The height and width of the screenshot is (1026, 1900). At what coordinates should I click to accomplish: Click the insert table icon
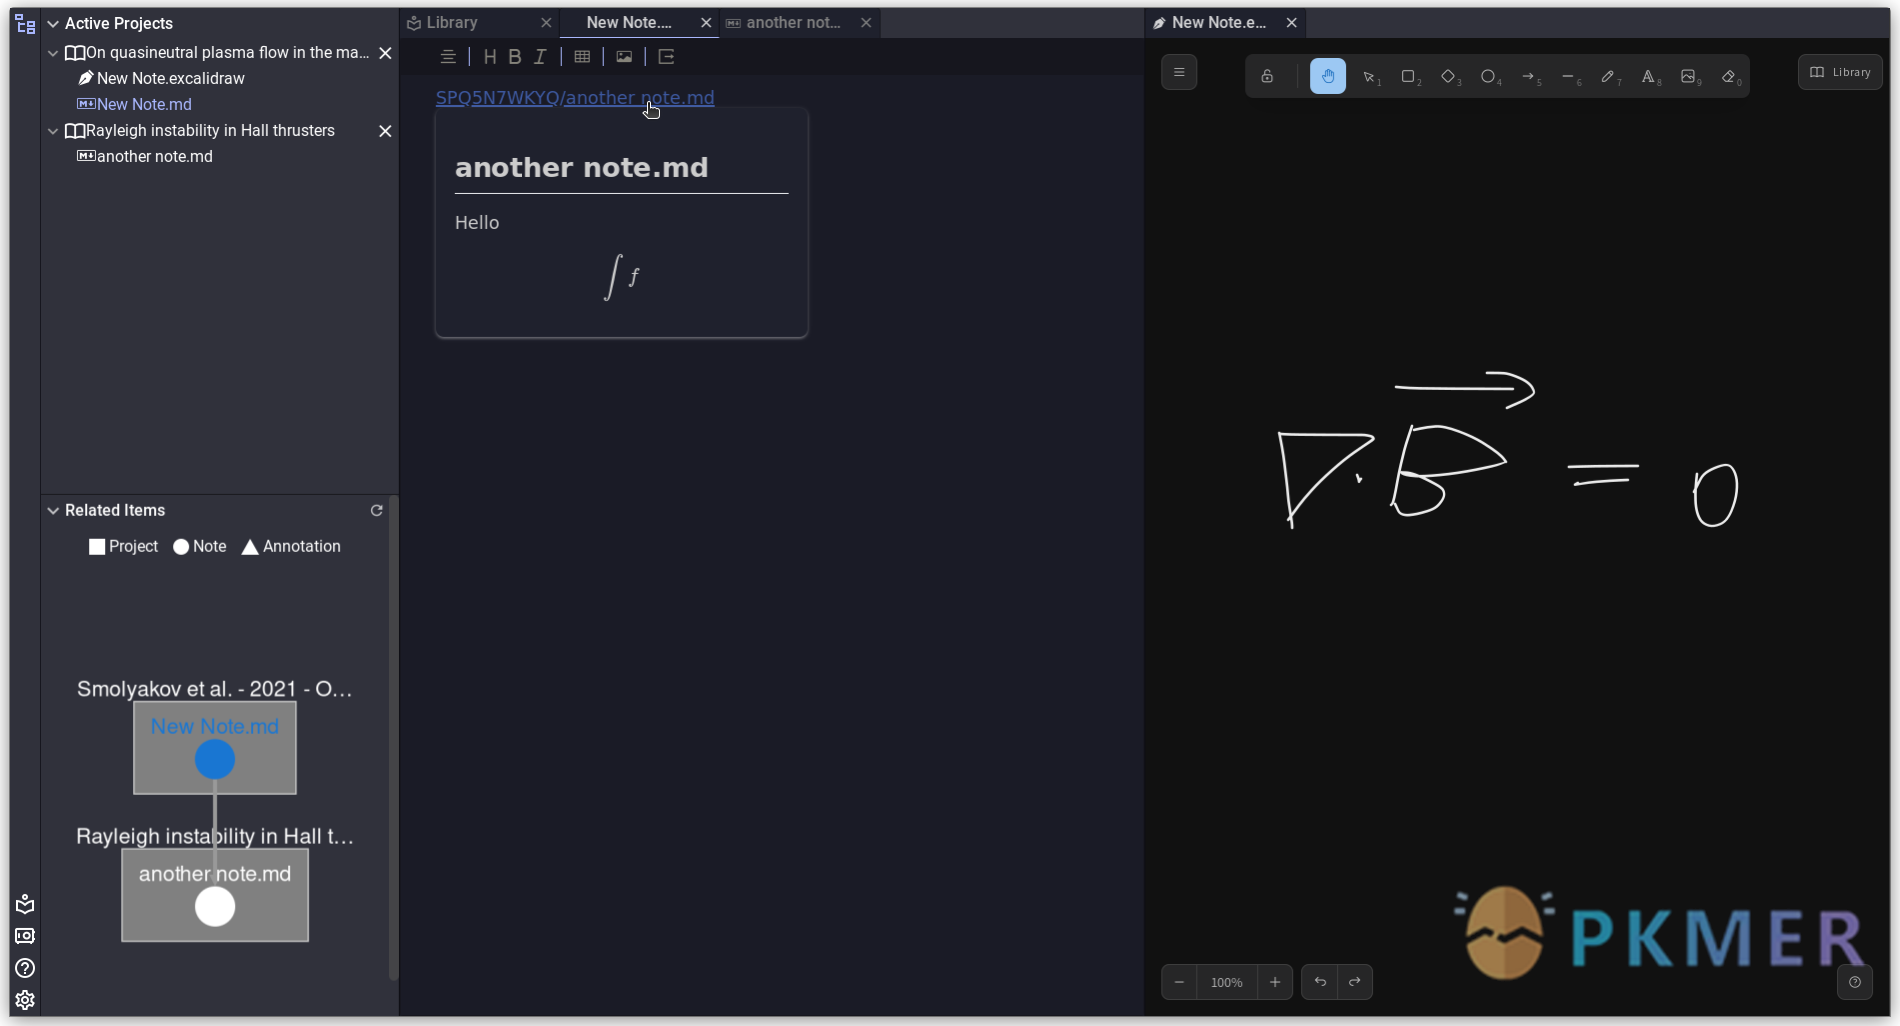click(582, 57)
